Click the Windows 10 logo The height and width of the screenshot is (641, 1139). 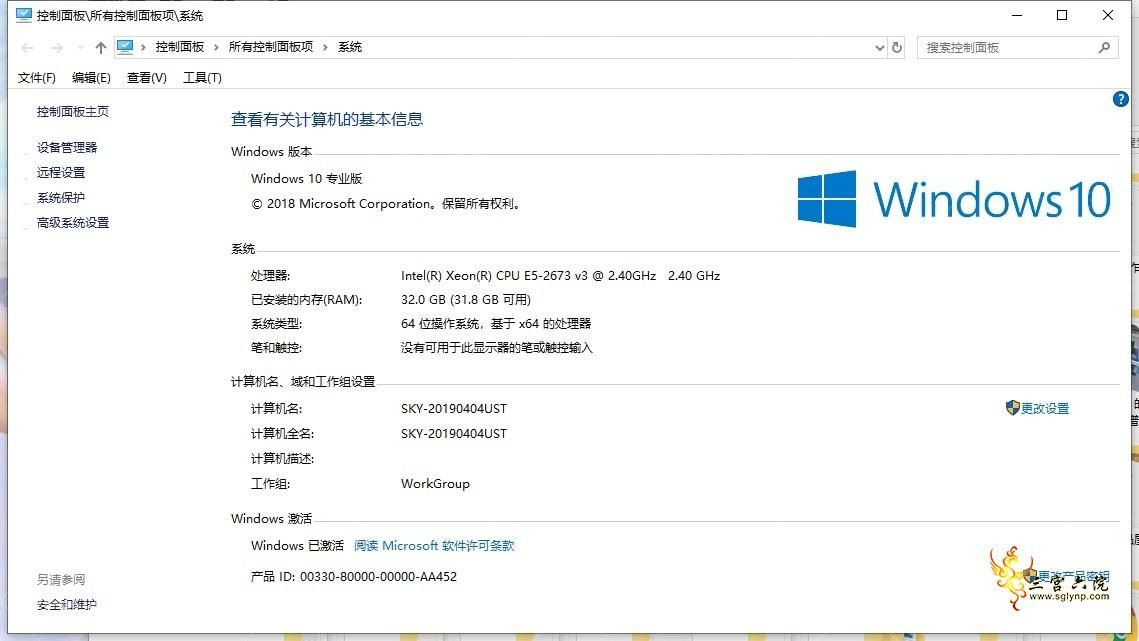pyautogui.click(x=954, y=199)
